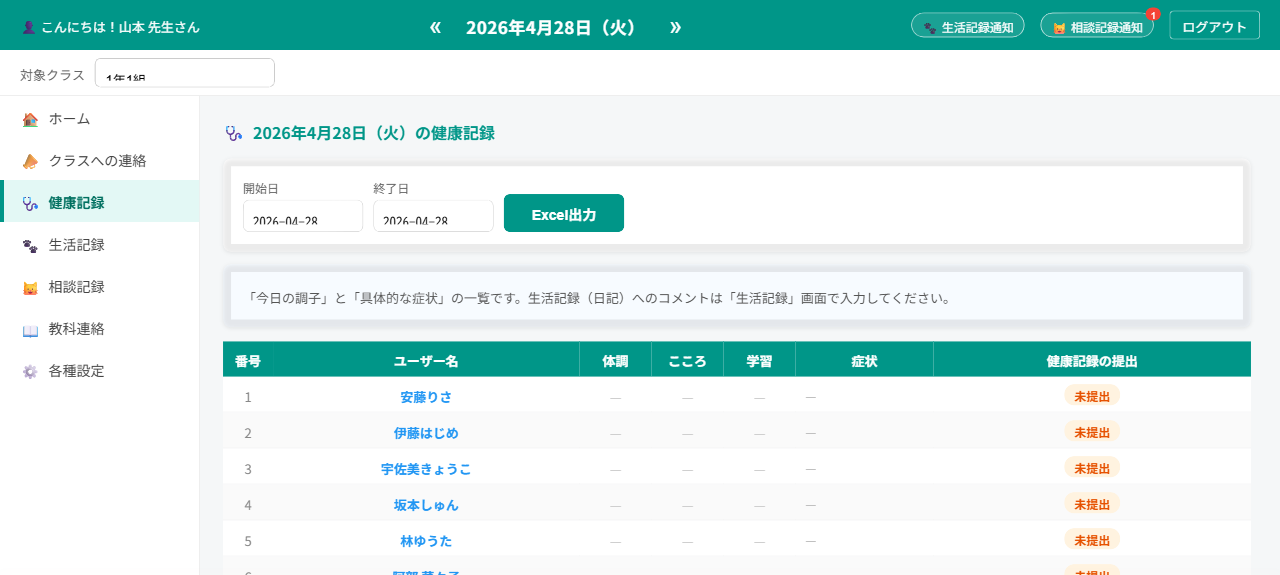Click the 健康記録の提出 column header

1092,361
